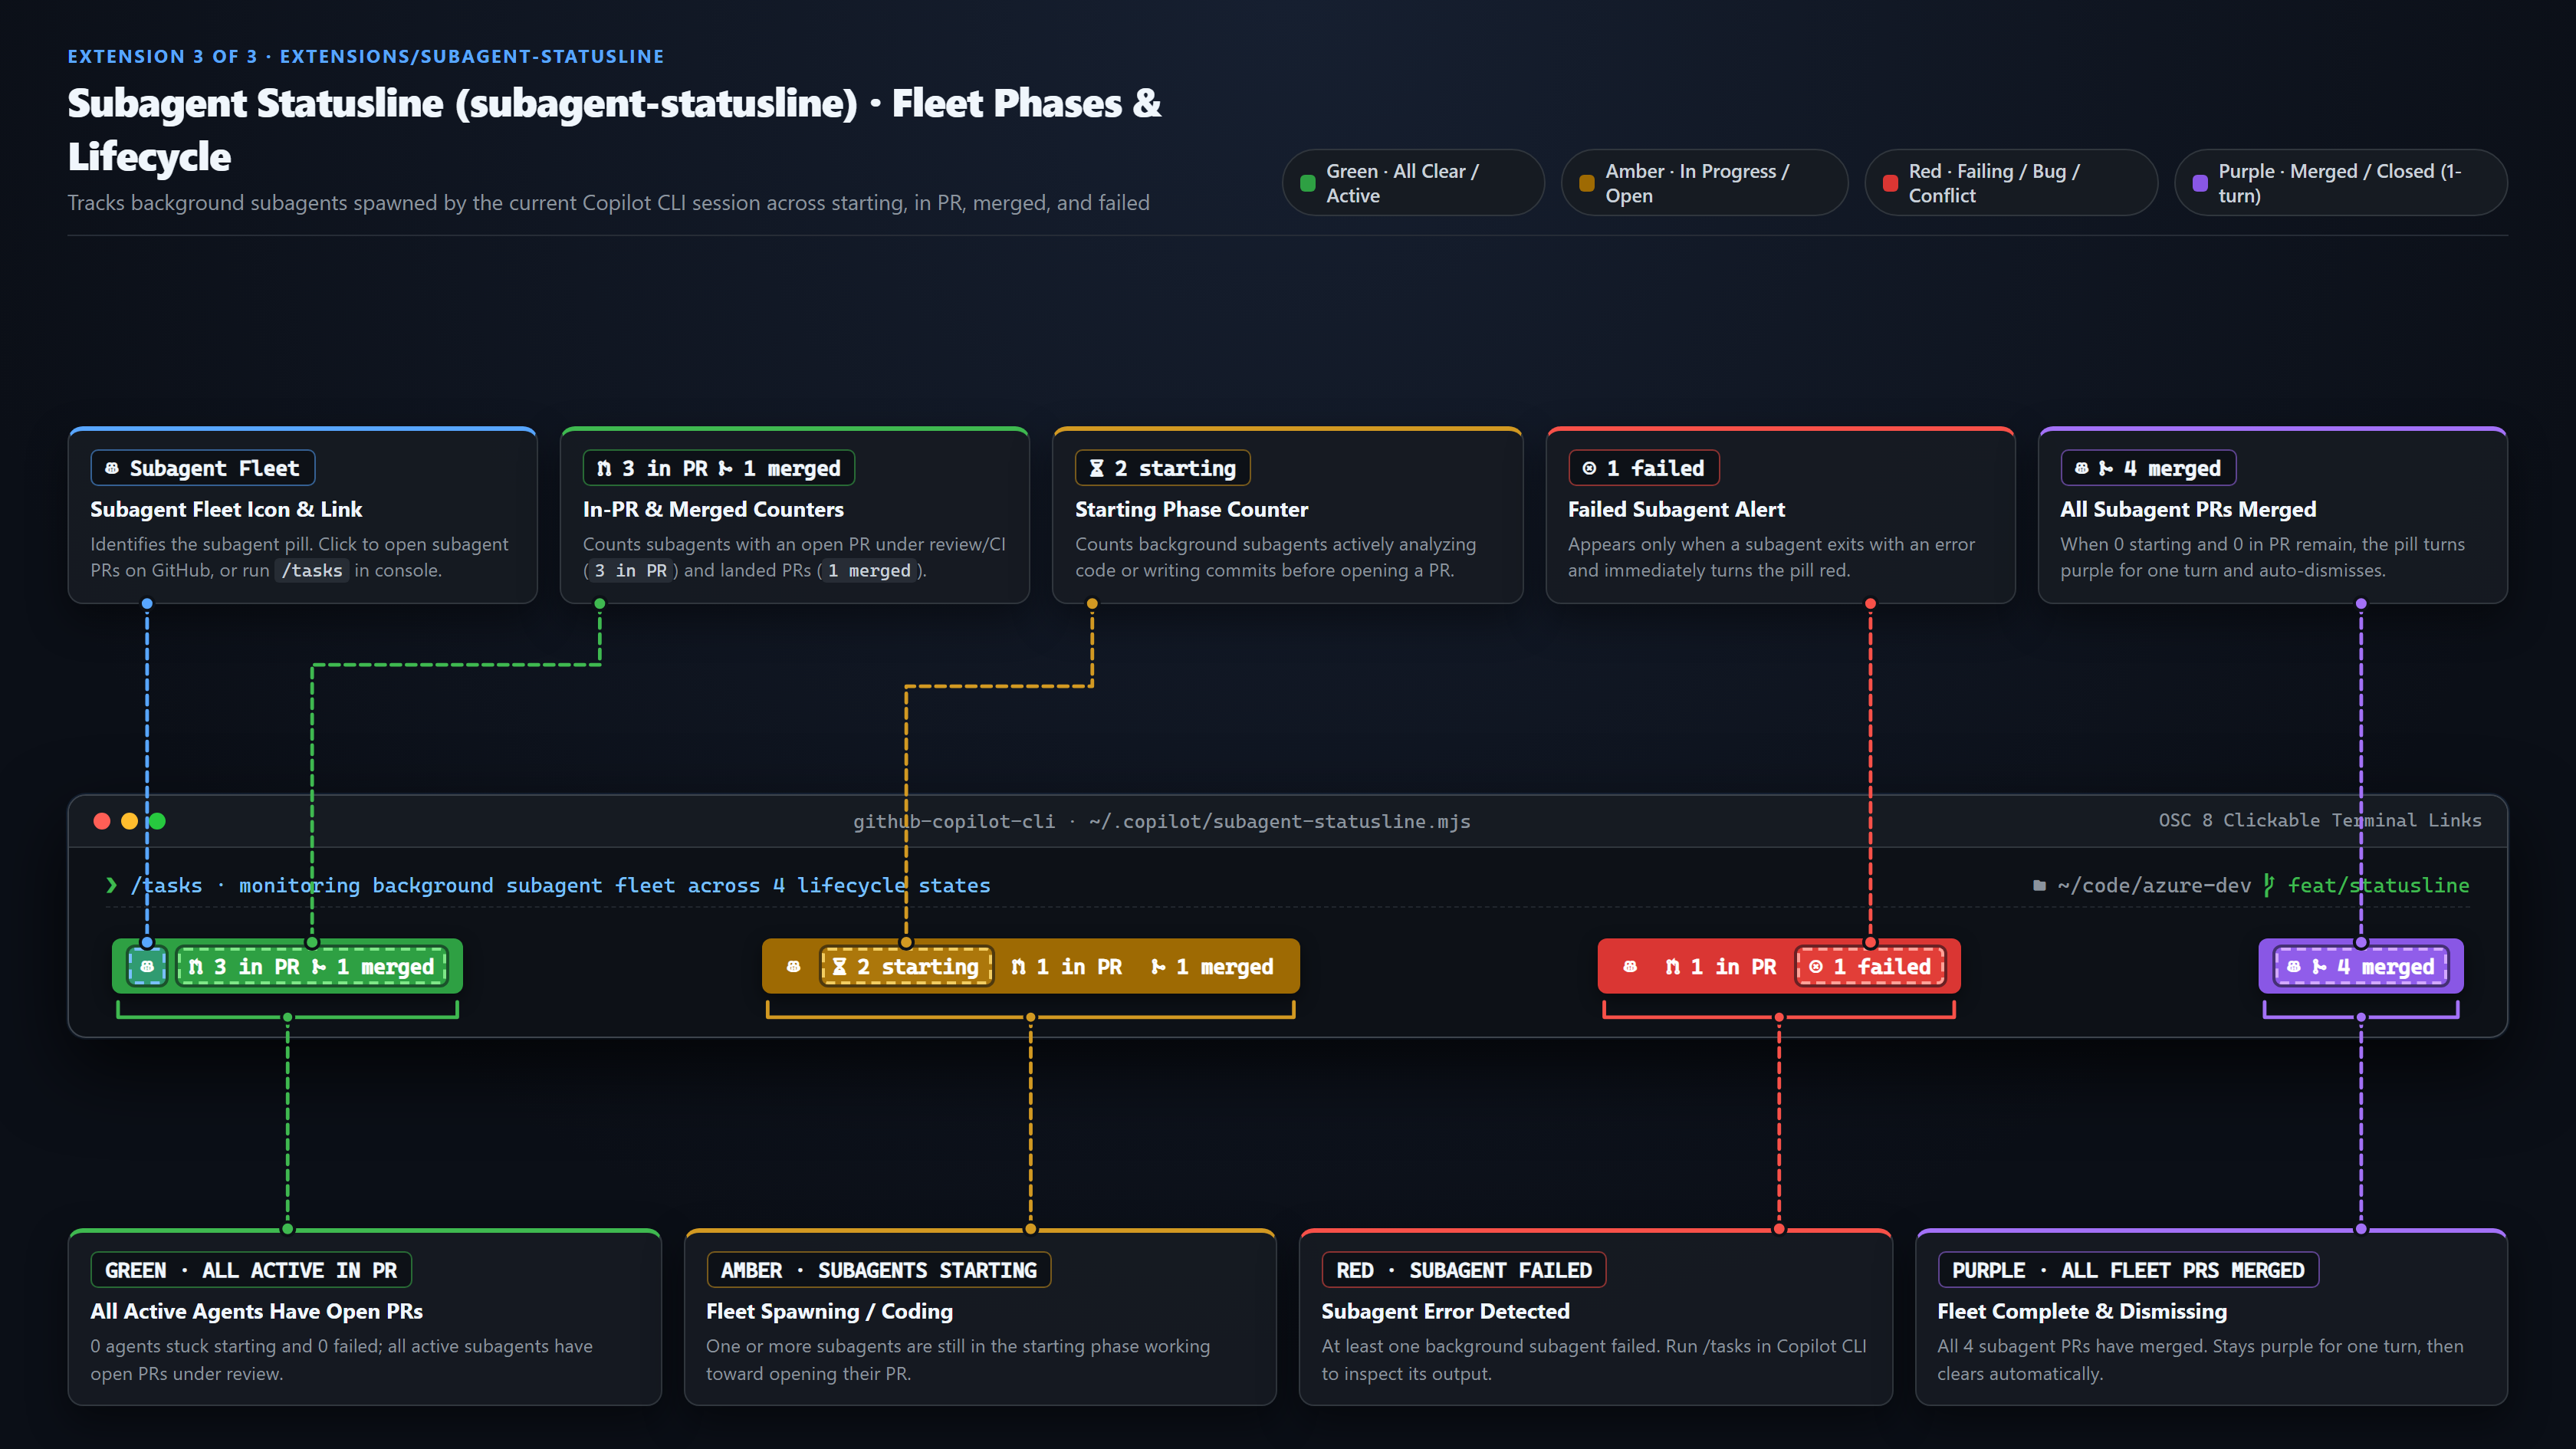This screenshot has width=2576, height=1449.
Task: Click the '/tasks' command in the terminal prompt
Action: point(166,885)
